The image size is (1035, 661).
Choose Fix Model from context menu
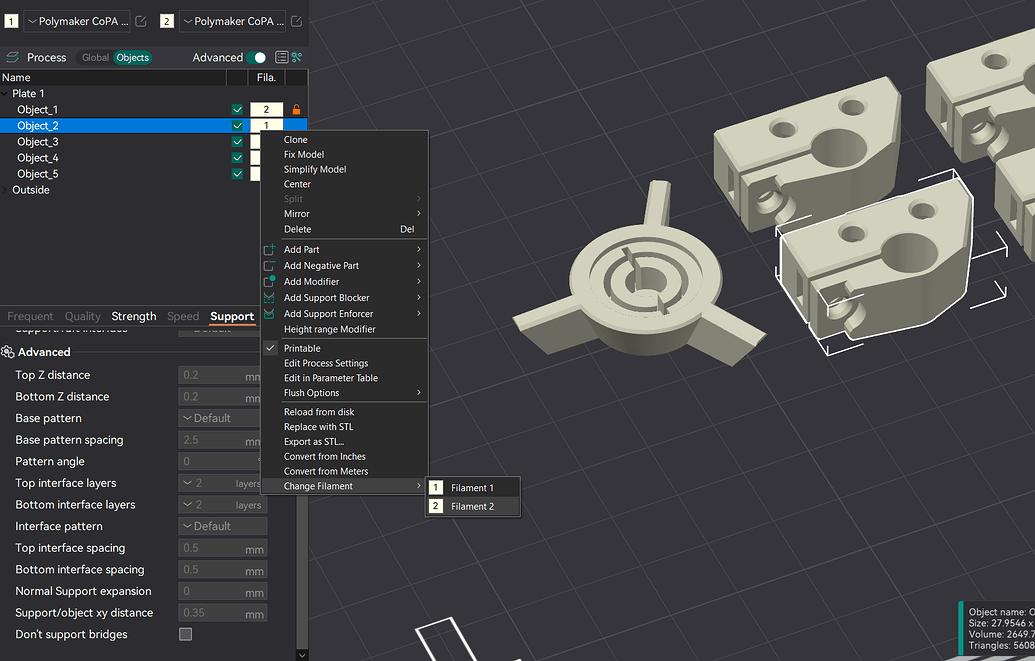tap(345, 155)
